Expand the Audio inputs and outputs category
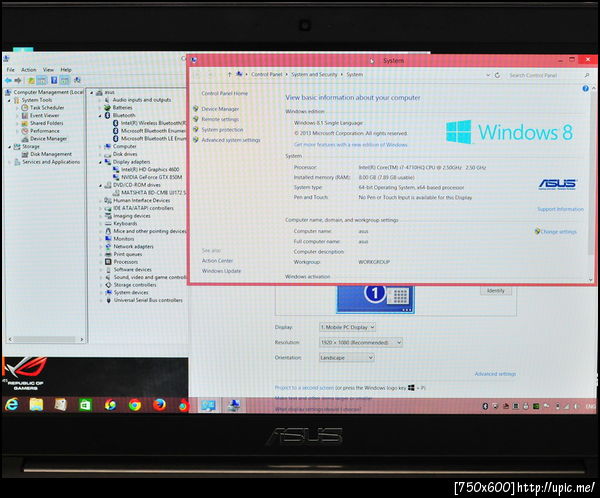Image resolution: width=600 pixels, height=498 pixels. click(x=100, y=100)
